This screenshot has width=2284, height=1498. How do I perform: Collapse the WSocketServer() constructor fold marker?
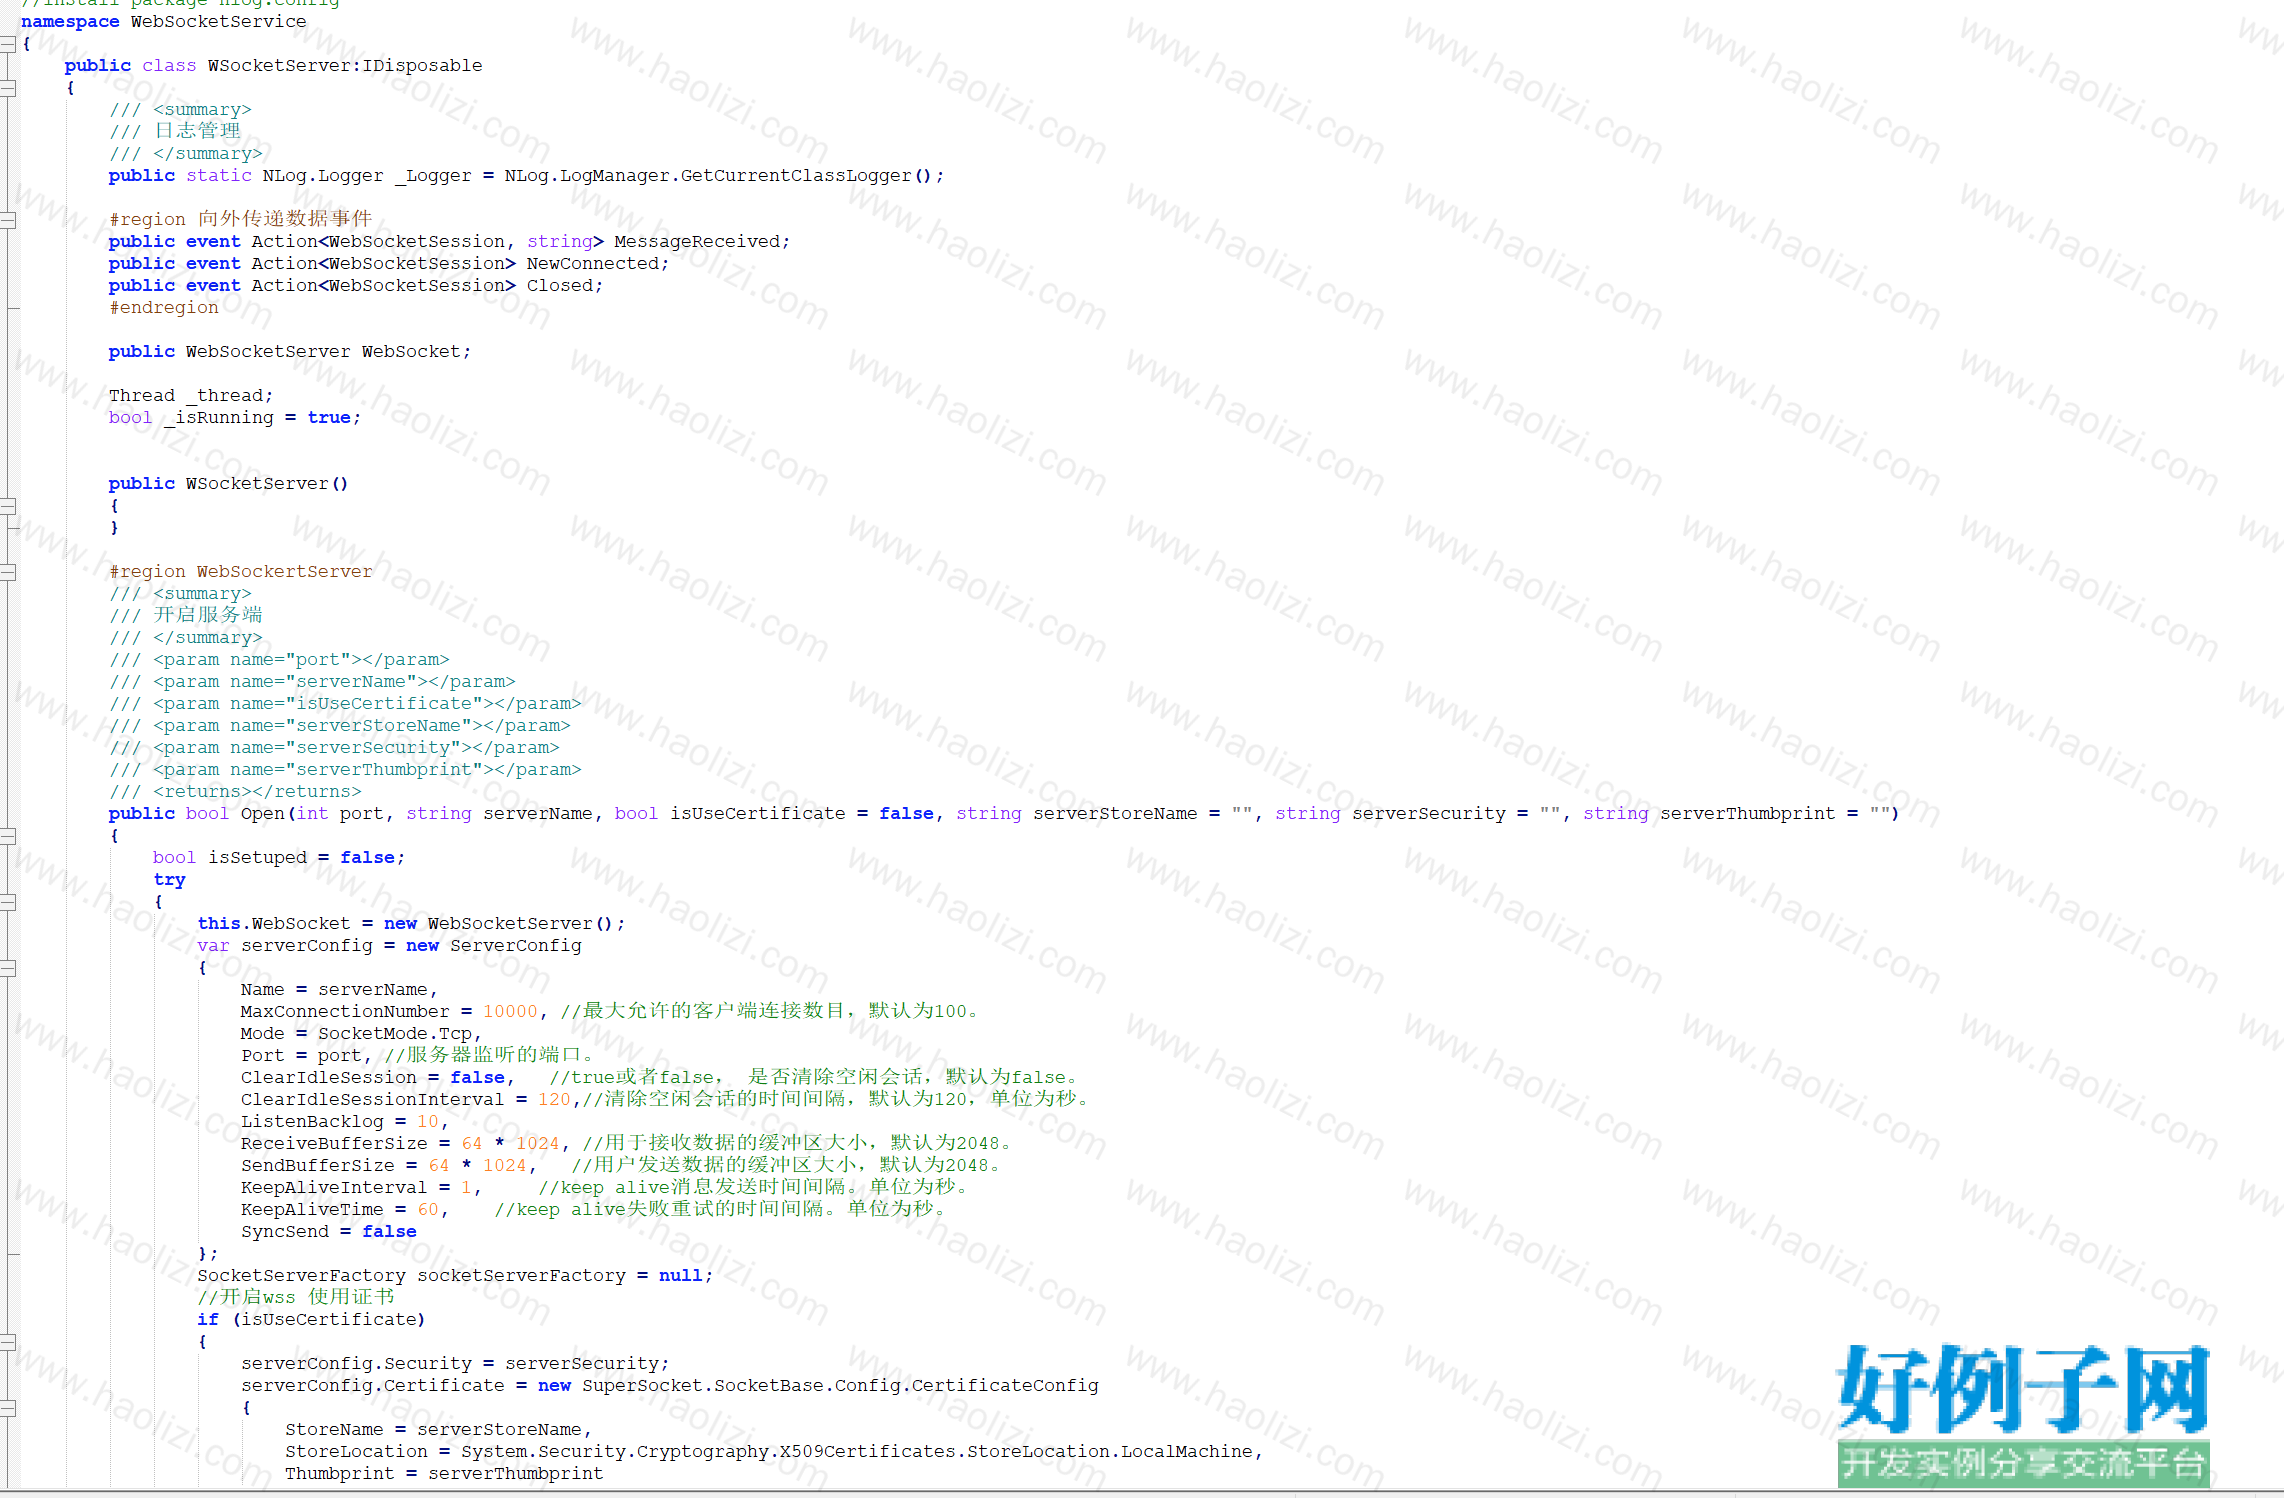point(8,506)
